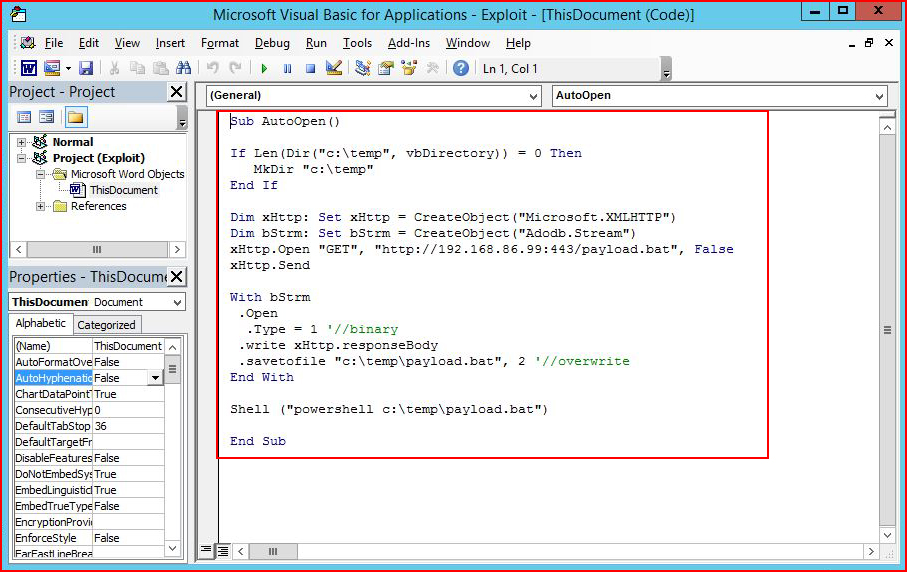Click the Save floppy disk icon

(x=86, y=68)
